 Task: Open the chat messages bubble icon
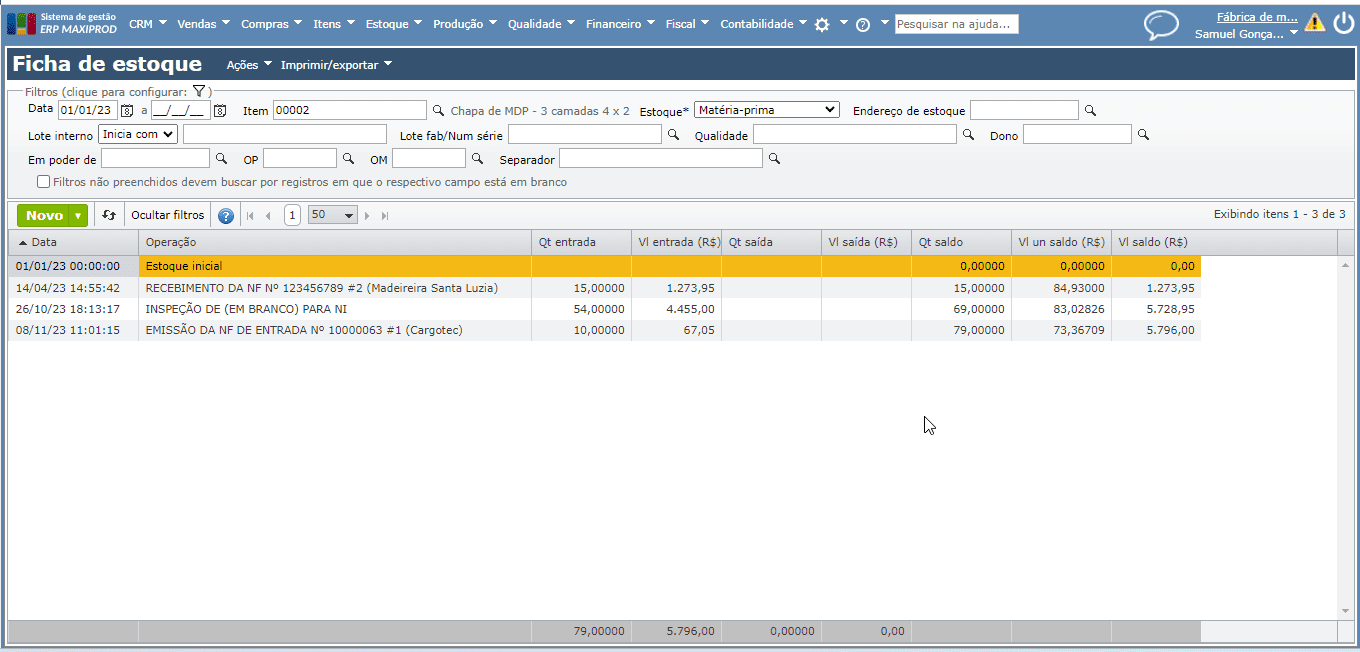(1161, 24)
